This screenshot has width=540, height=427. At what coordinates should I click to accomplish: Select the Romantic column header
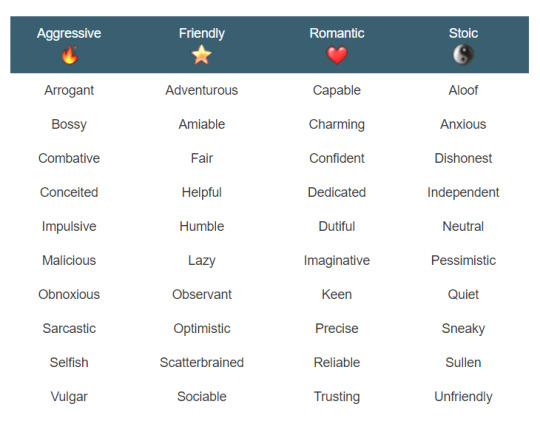pyautogui.click(x=337, y=33)
